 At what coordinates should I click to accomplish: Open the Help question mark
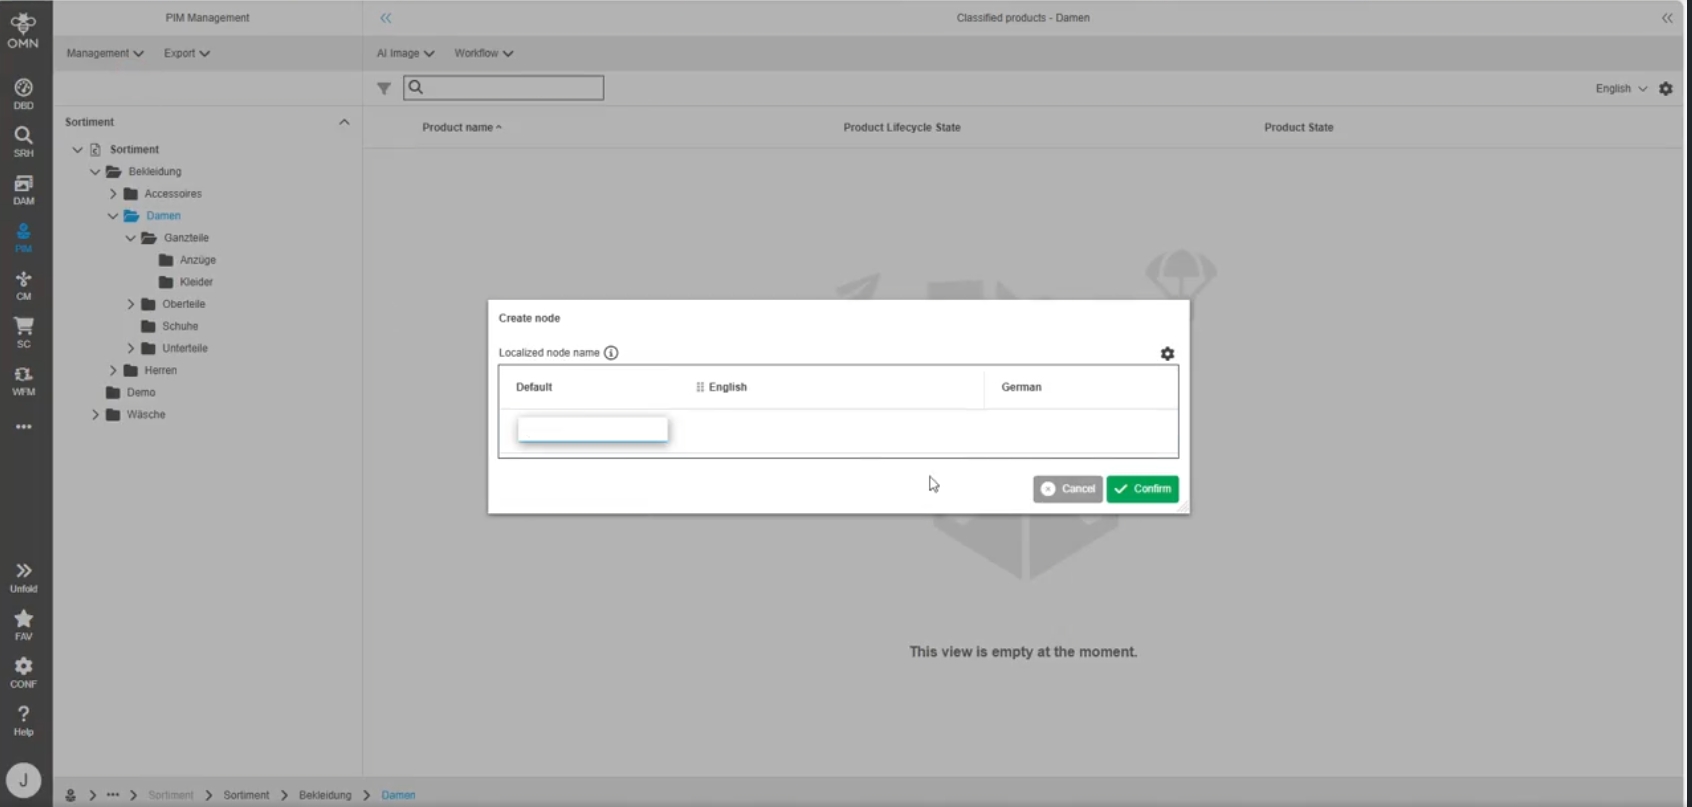pyautogui.click(x=23, y=720)
